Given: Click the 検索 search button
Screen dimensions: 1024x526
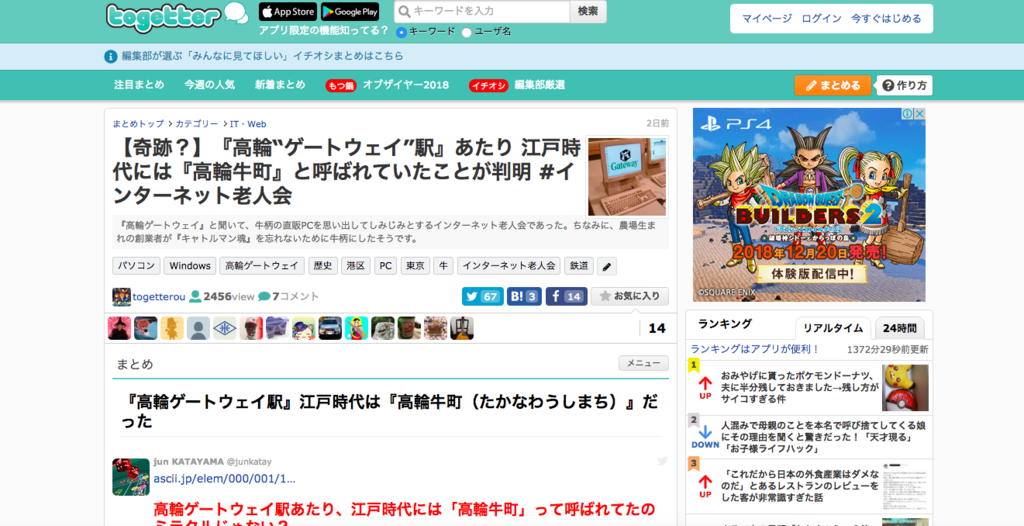Looking at the screenshot, I should point(588,11).
